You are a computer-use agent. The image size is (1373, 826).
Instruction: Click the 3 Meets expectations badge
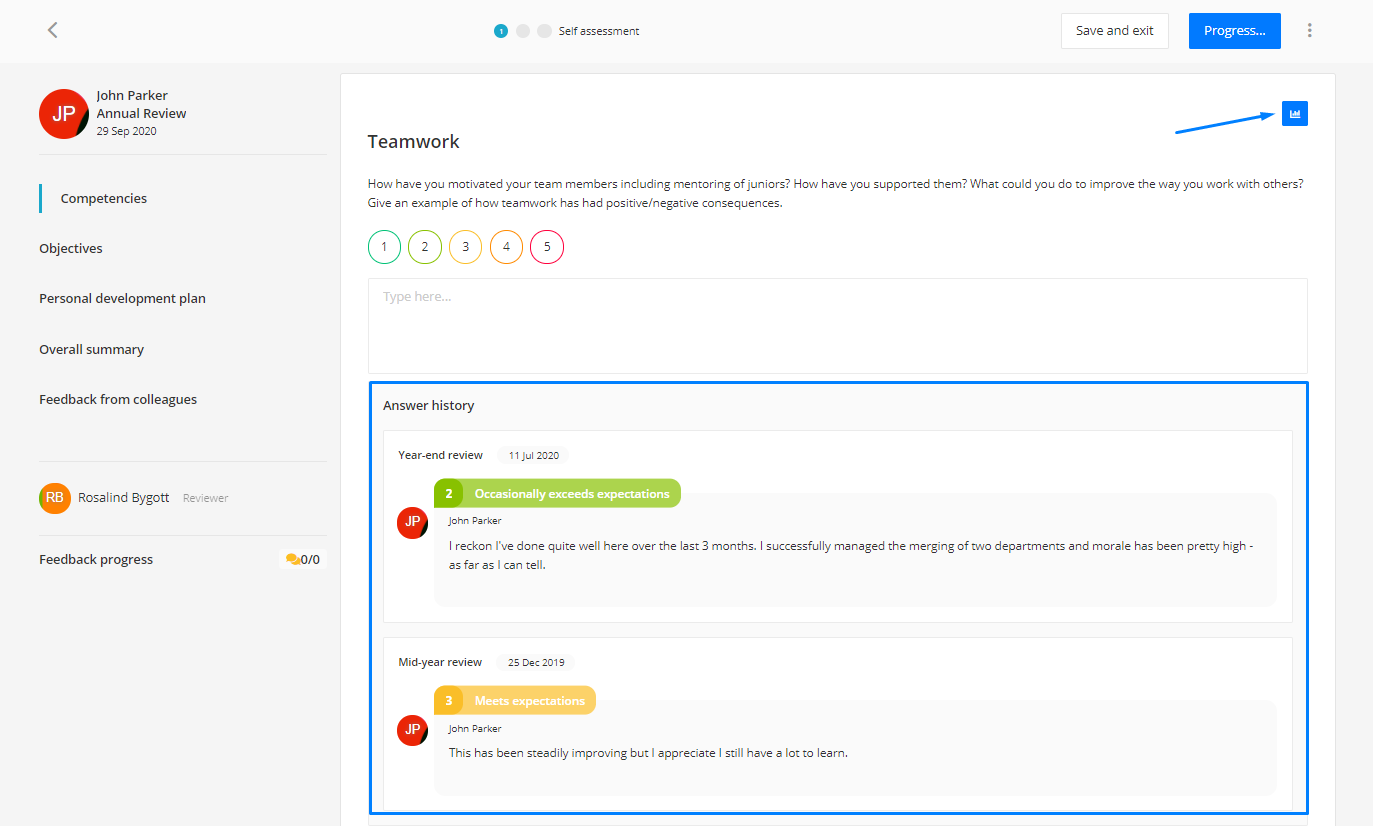point(515,700)
